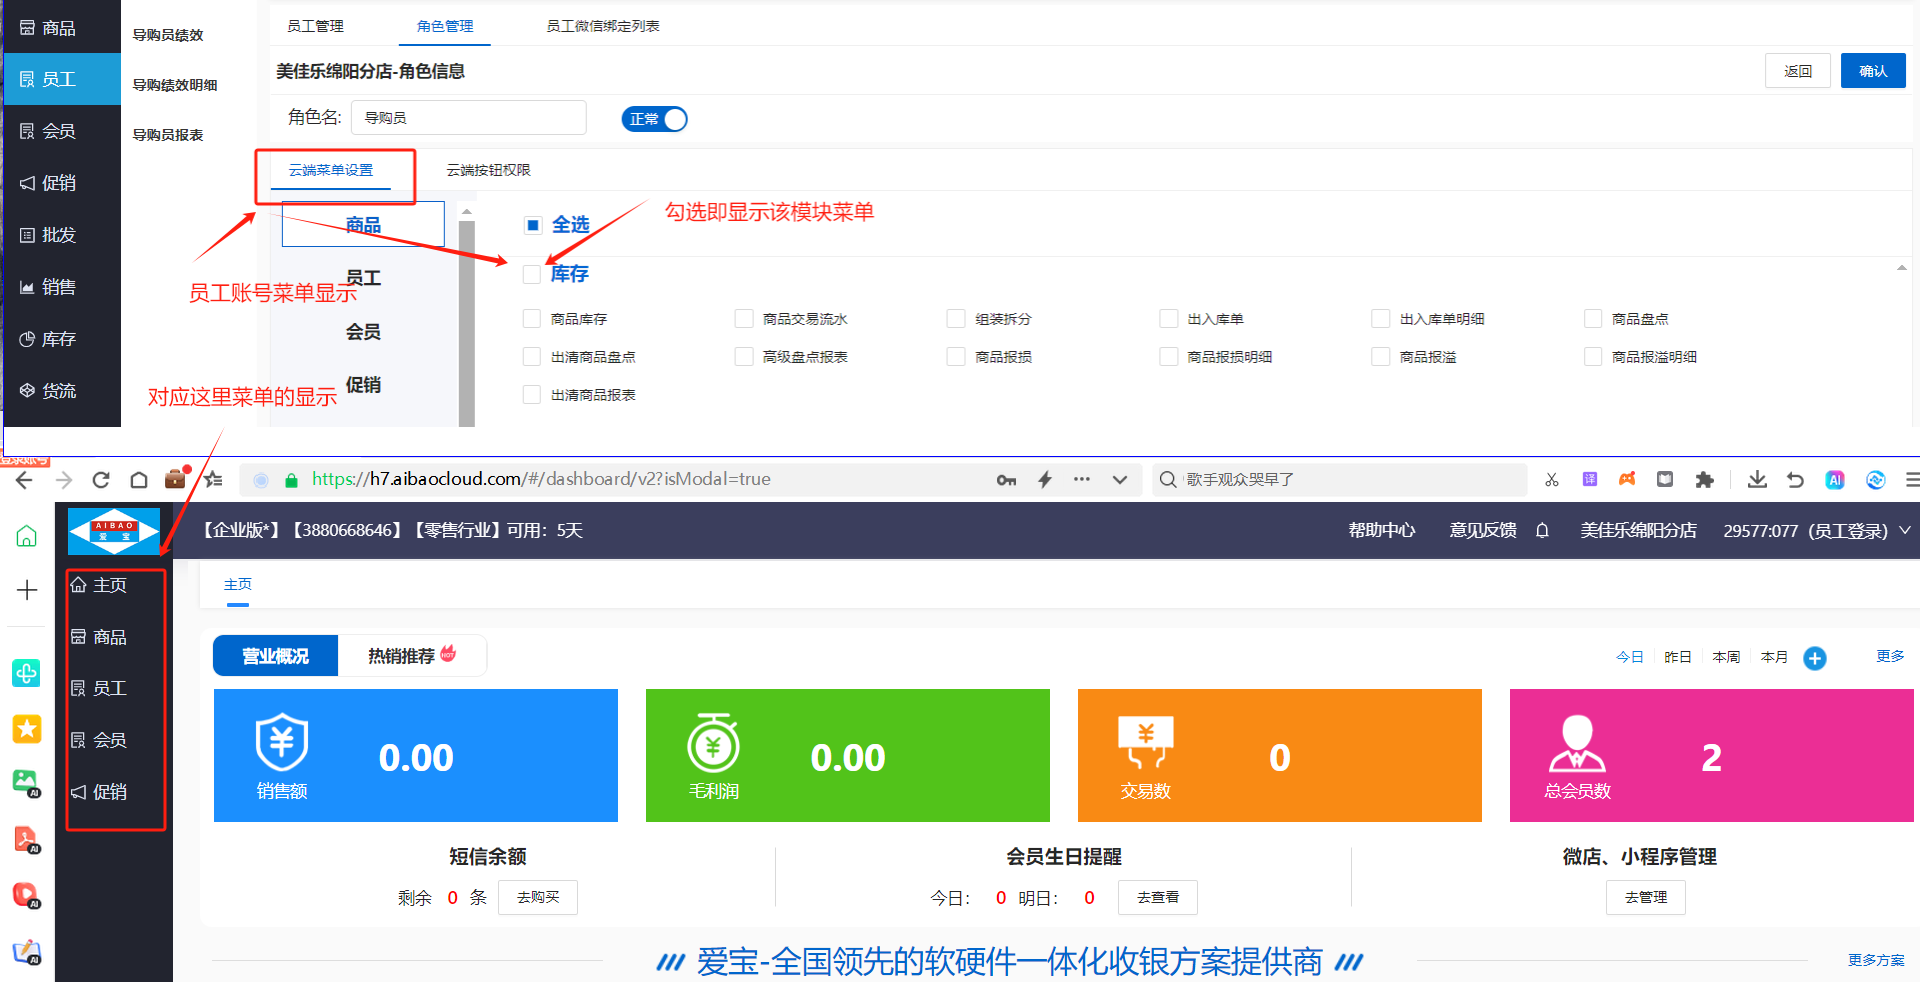Click the extensions puzzle icon
This screenshot has height=982, width=1920.
1704,480
